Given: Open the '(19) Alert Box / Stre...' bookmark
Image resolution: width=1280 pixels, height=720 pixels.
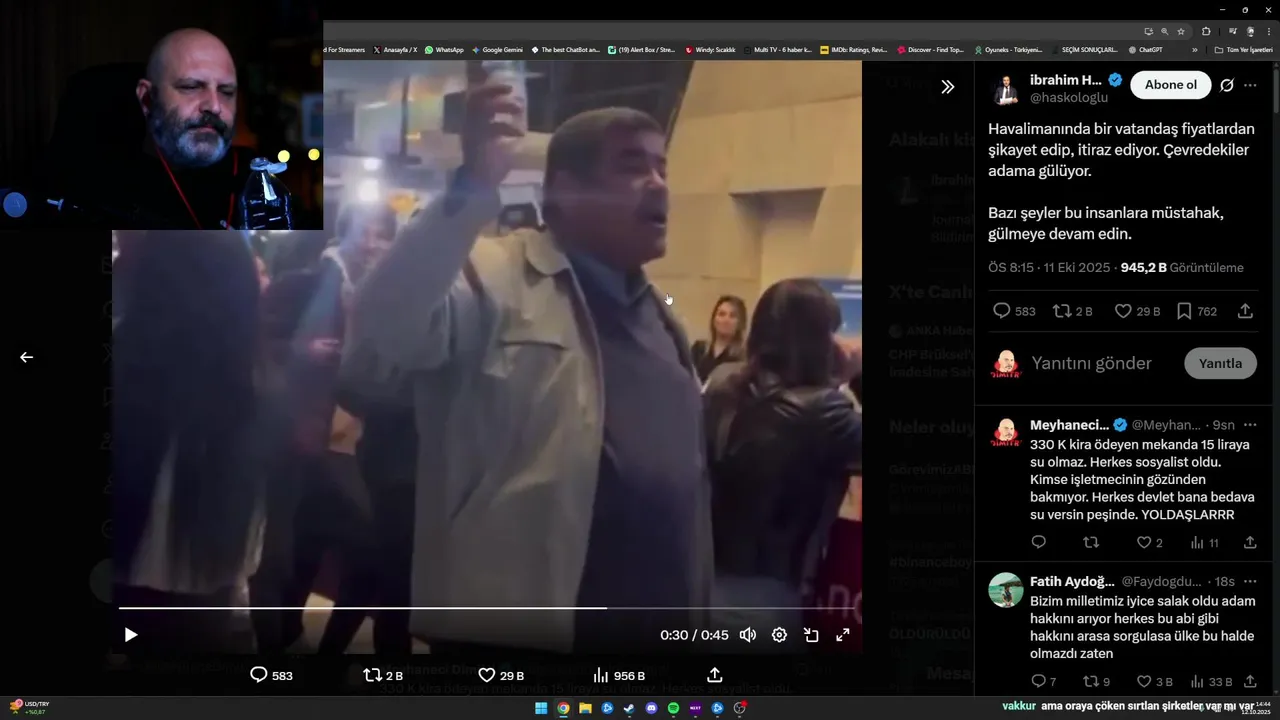Looking at the screenshot, I should (642, 49).
